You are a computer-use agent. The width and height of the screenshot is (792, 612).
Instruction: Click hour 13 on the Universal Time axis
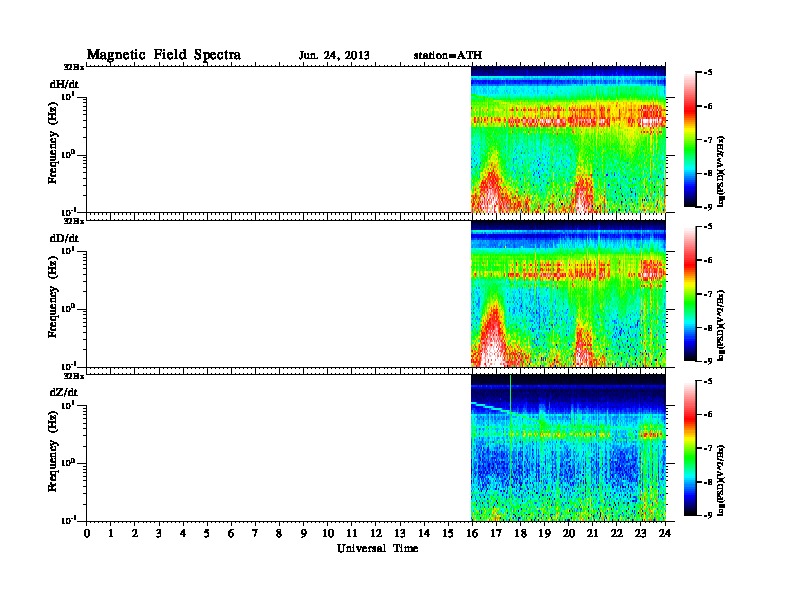click(x=400, y=533)
